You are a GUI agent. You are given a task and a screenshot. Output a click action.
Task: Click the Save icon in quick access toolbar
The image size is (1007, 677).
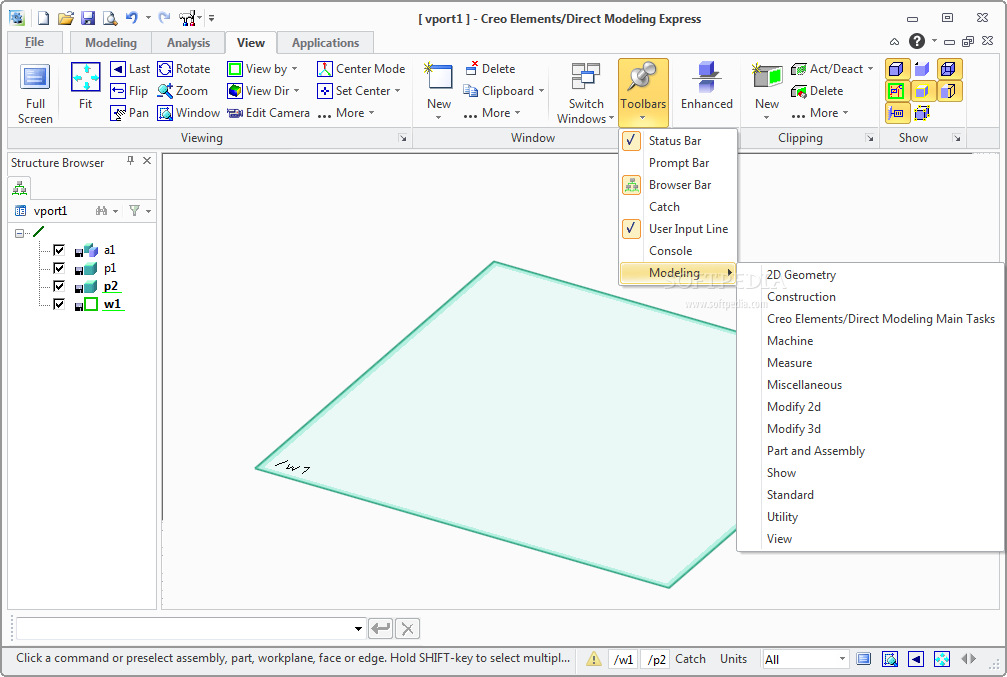88,18
